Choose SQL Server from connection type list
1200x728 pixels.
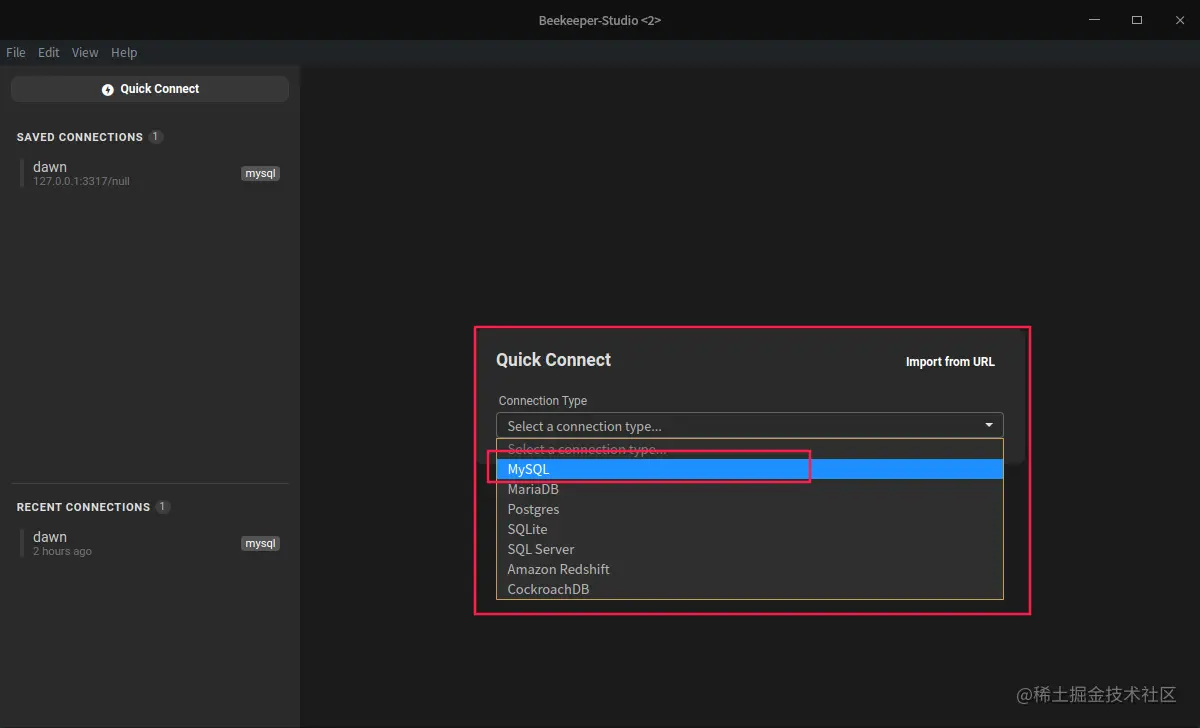[x=750, y=549]
